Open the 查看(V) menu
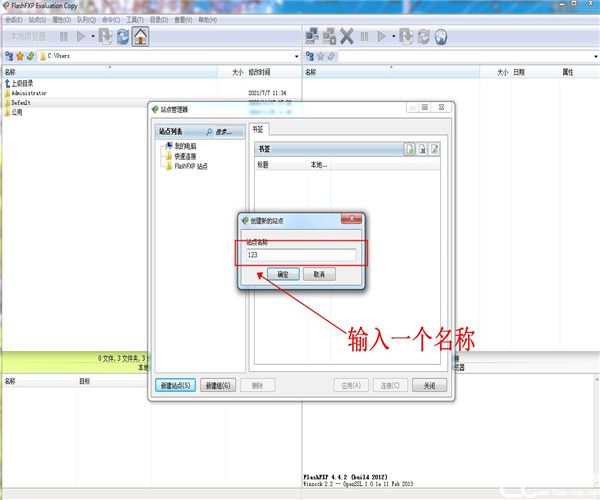600x500 pixels. [x=183, y=20]
